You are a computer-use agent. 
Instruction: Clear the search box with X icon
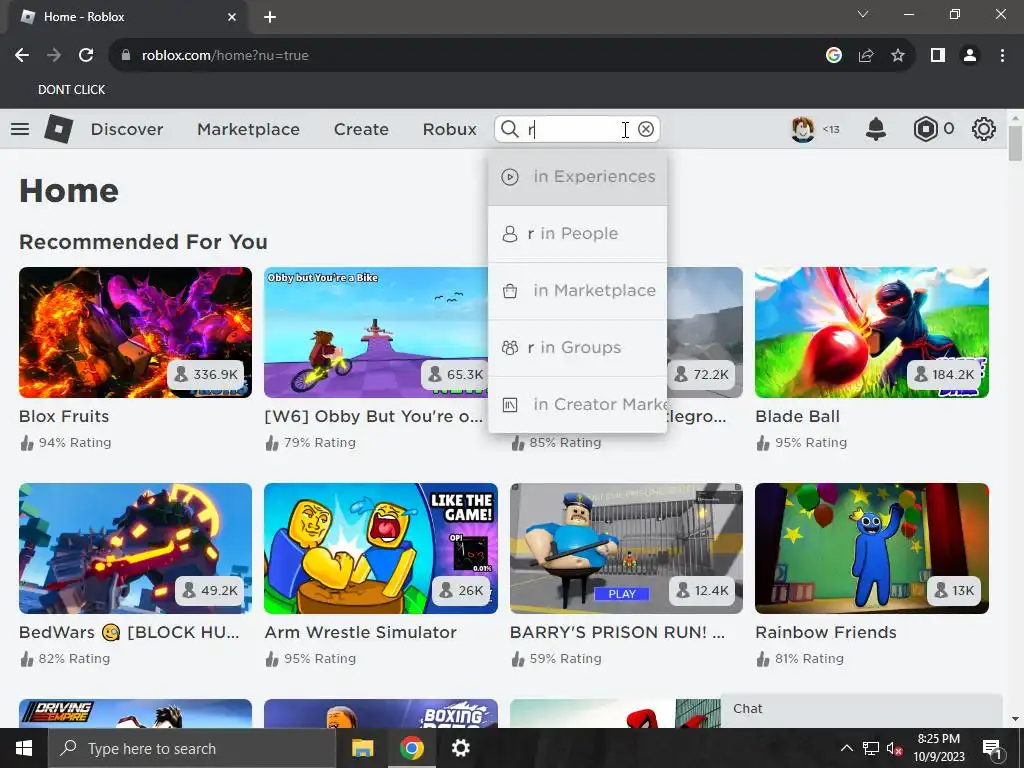pos(646,129)
